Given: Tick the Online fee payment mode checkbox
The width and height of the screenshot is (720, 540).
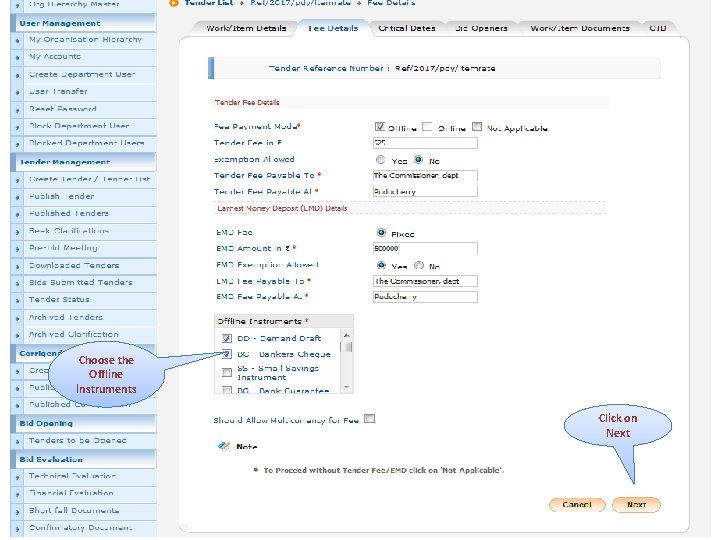Looking at the screenshot, I should pyautogui.click(x=427, y=127).
